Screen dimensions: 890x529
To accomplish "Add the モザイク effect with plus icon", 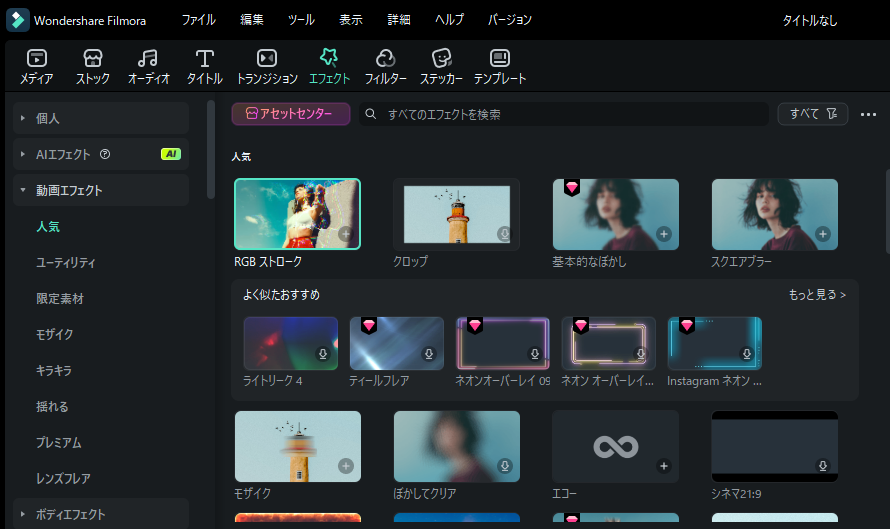I will click(346, 466).
